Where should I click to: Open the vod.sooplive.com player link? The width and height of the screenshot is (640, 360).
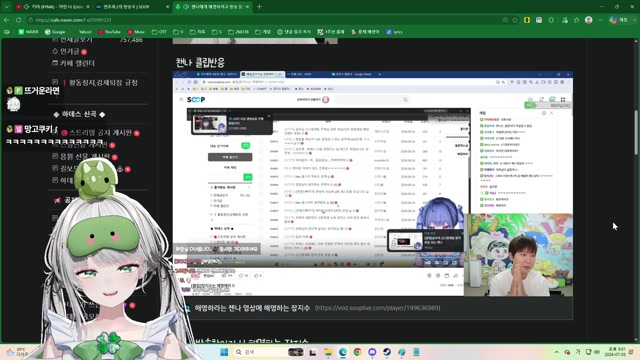tap(378, 308)
